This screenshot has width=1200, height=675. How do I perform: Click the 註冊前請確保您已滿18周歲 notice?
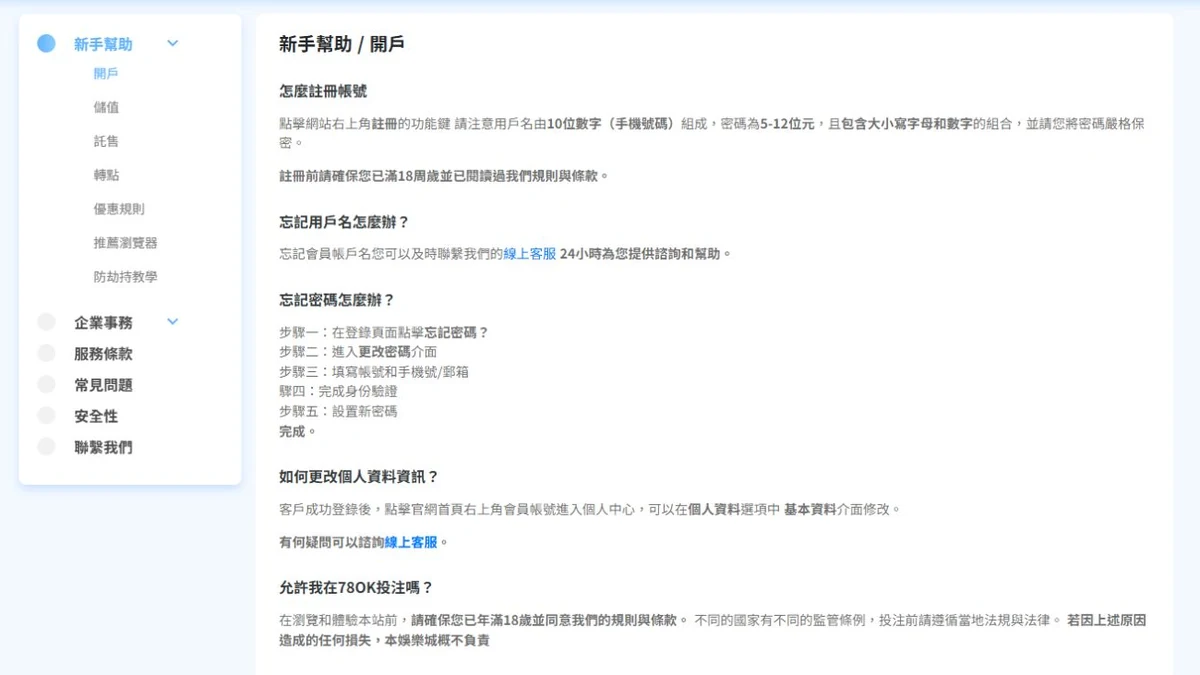(x=444, y=176)
